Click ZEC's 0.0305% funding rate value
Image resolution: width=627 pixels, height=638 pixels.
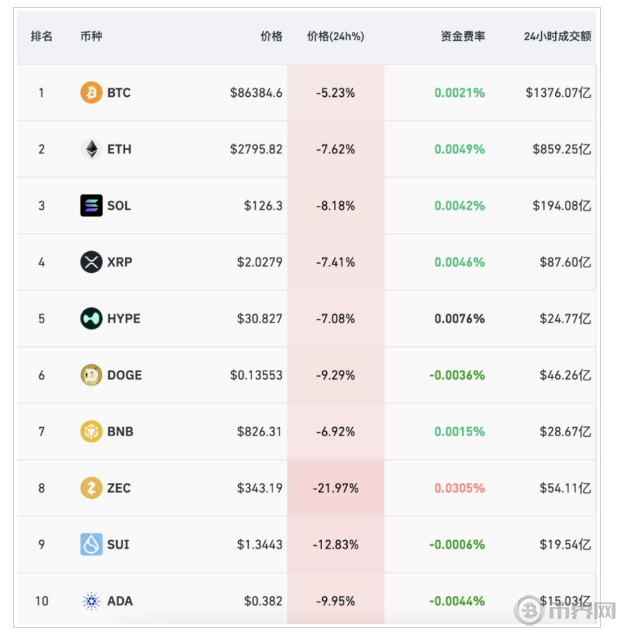(x=459, y=488)
